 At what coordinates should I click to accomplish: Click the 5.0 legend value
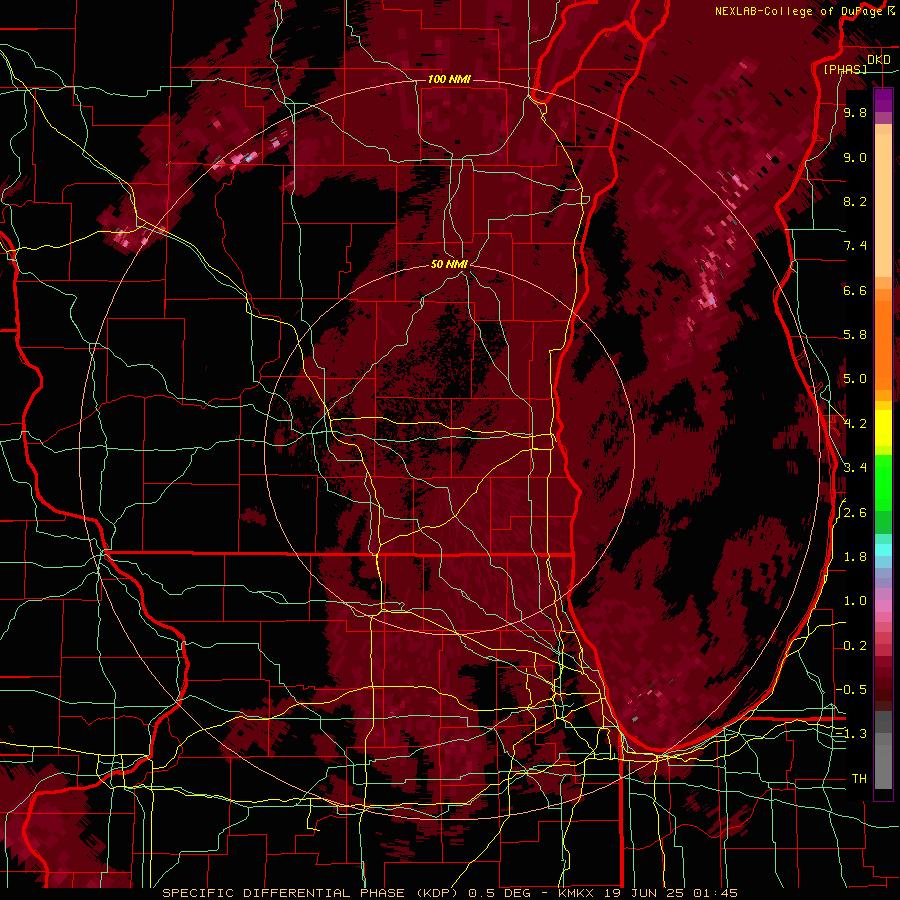(x=855, y=379)
